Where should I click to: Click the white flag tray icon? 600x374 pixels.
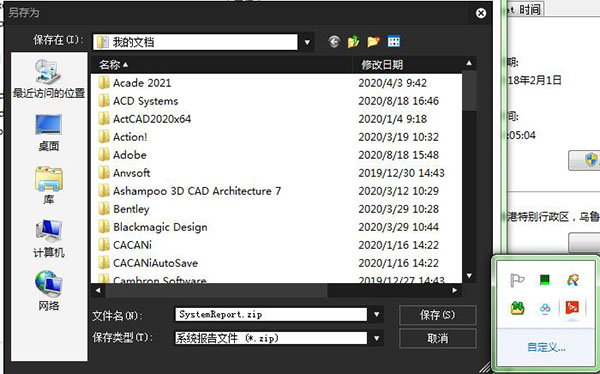(517, 280)
